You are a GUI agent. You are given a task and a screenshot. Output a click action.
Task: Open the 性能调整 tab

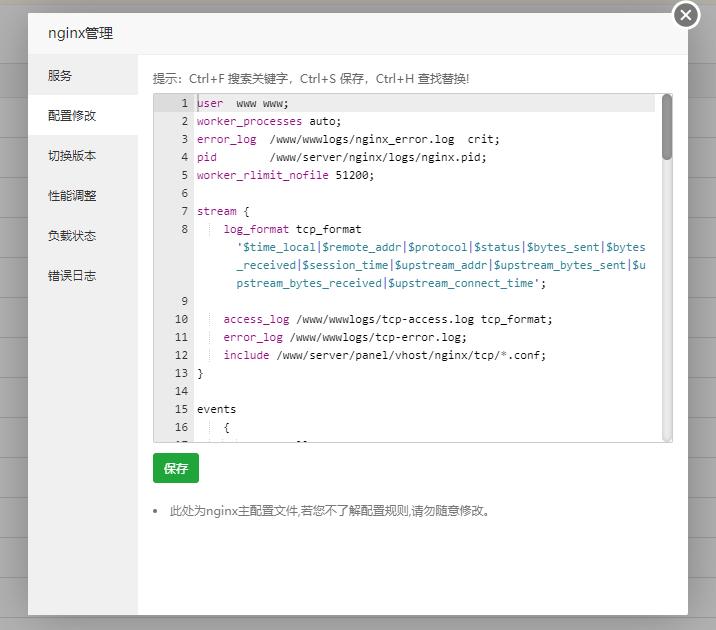72,196
